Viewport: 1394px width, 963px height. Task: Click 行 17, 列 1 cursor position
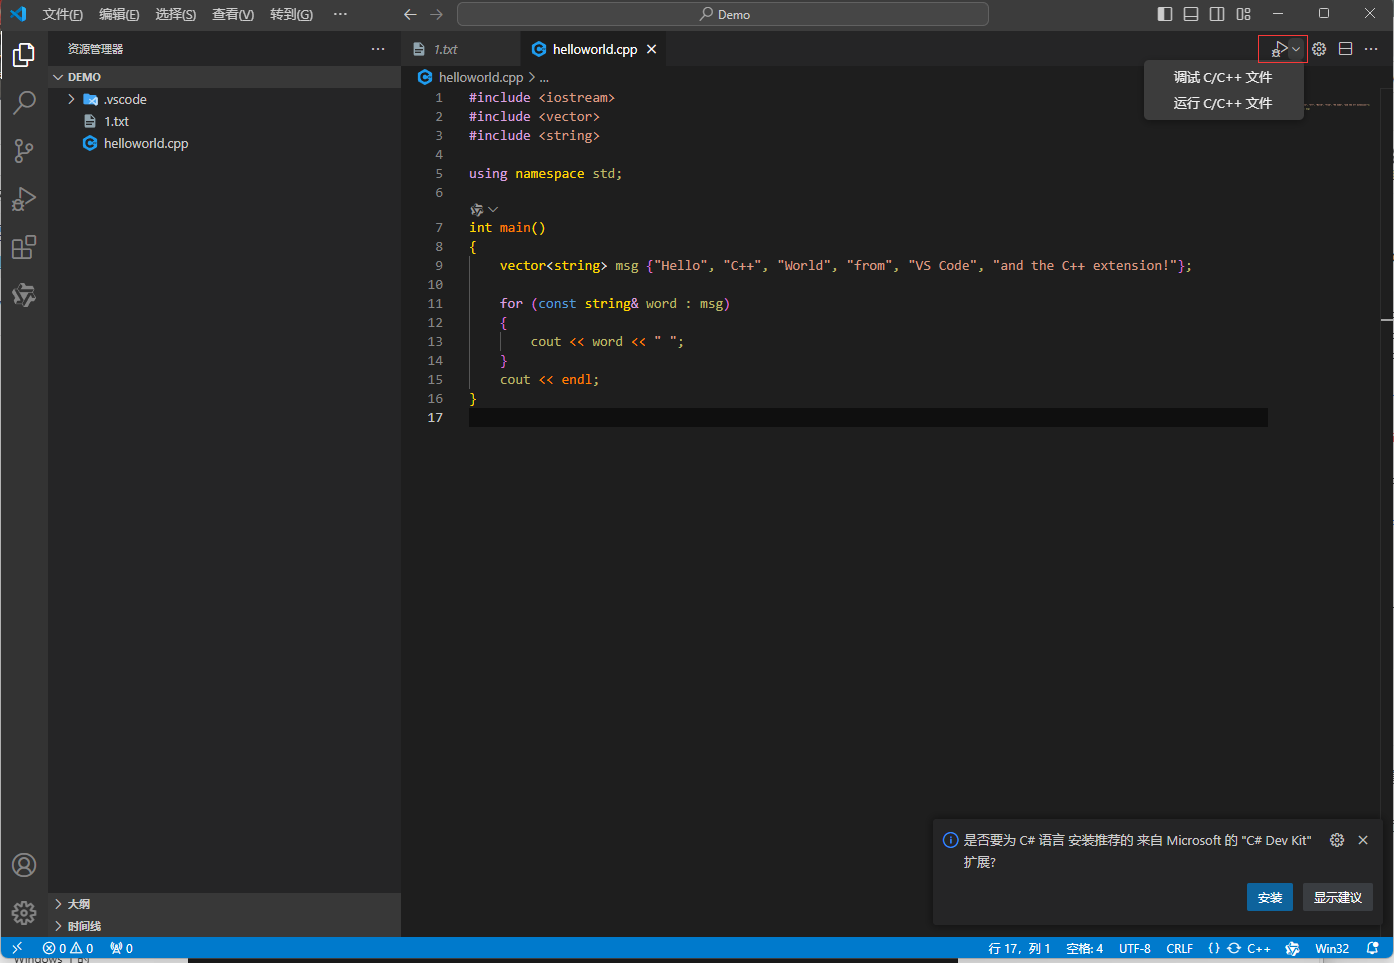(1019, 948)
